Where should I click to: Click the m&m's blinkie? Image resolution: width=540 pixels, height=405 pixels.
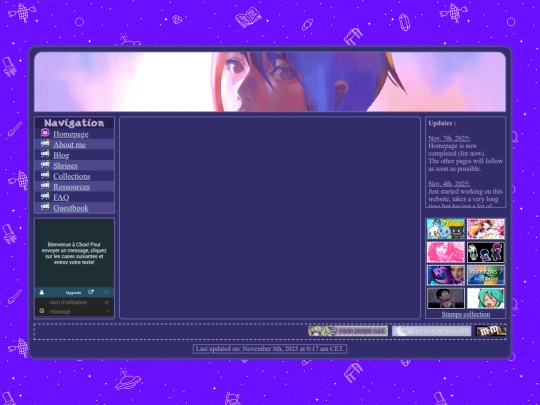[x=491, y=331]
